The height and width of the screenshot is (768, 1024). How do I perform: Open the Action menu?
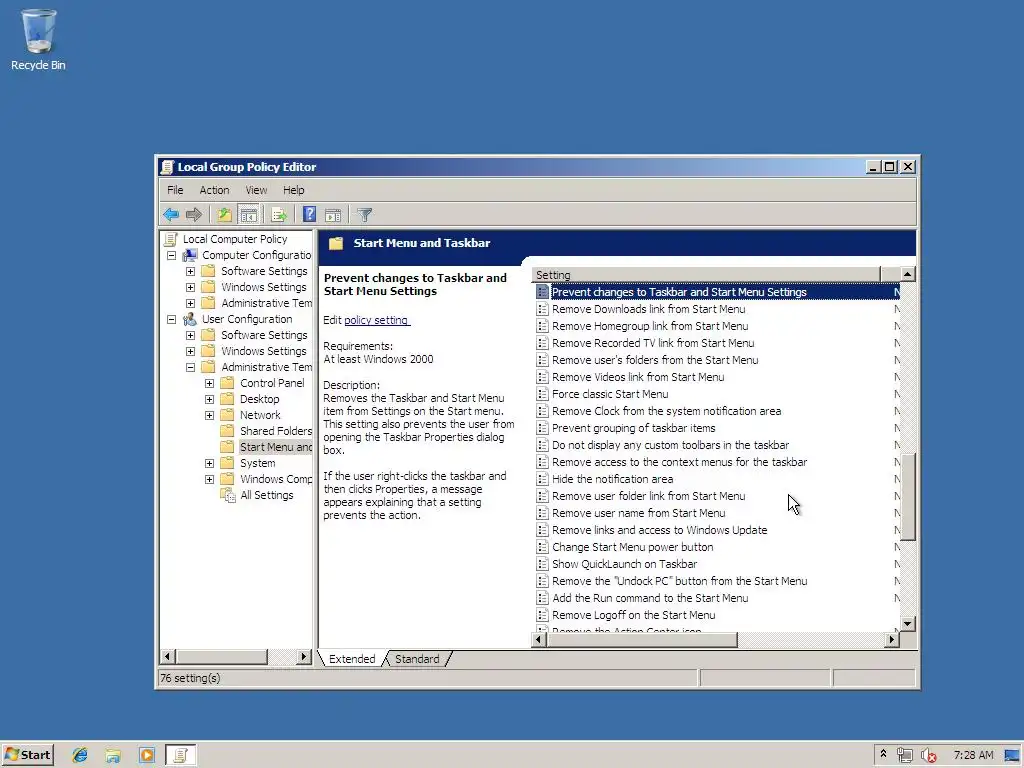click(x=214, y=190)
